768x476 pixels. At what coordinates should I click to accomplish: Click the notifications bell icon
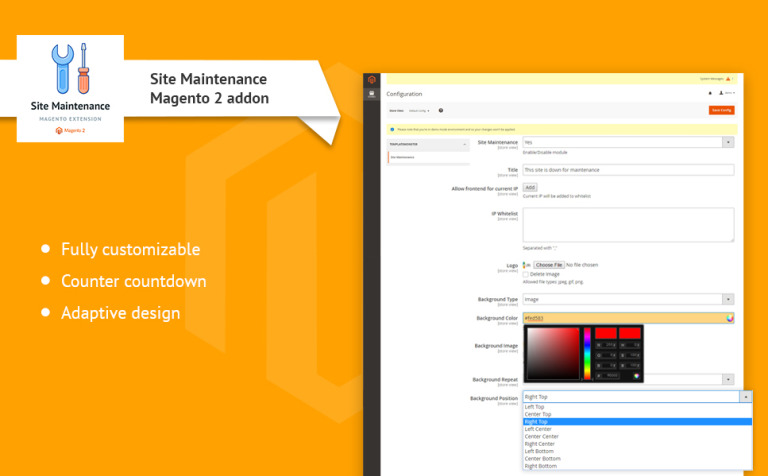[x=710, y=93]
